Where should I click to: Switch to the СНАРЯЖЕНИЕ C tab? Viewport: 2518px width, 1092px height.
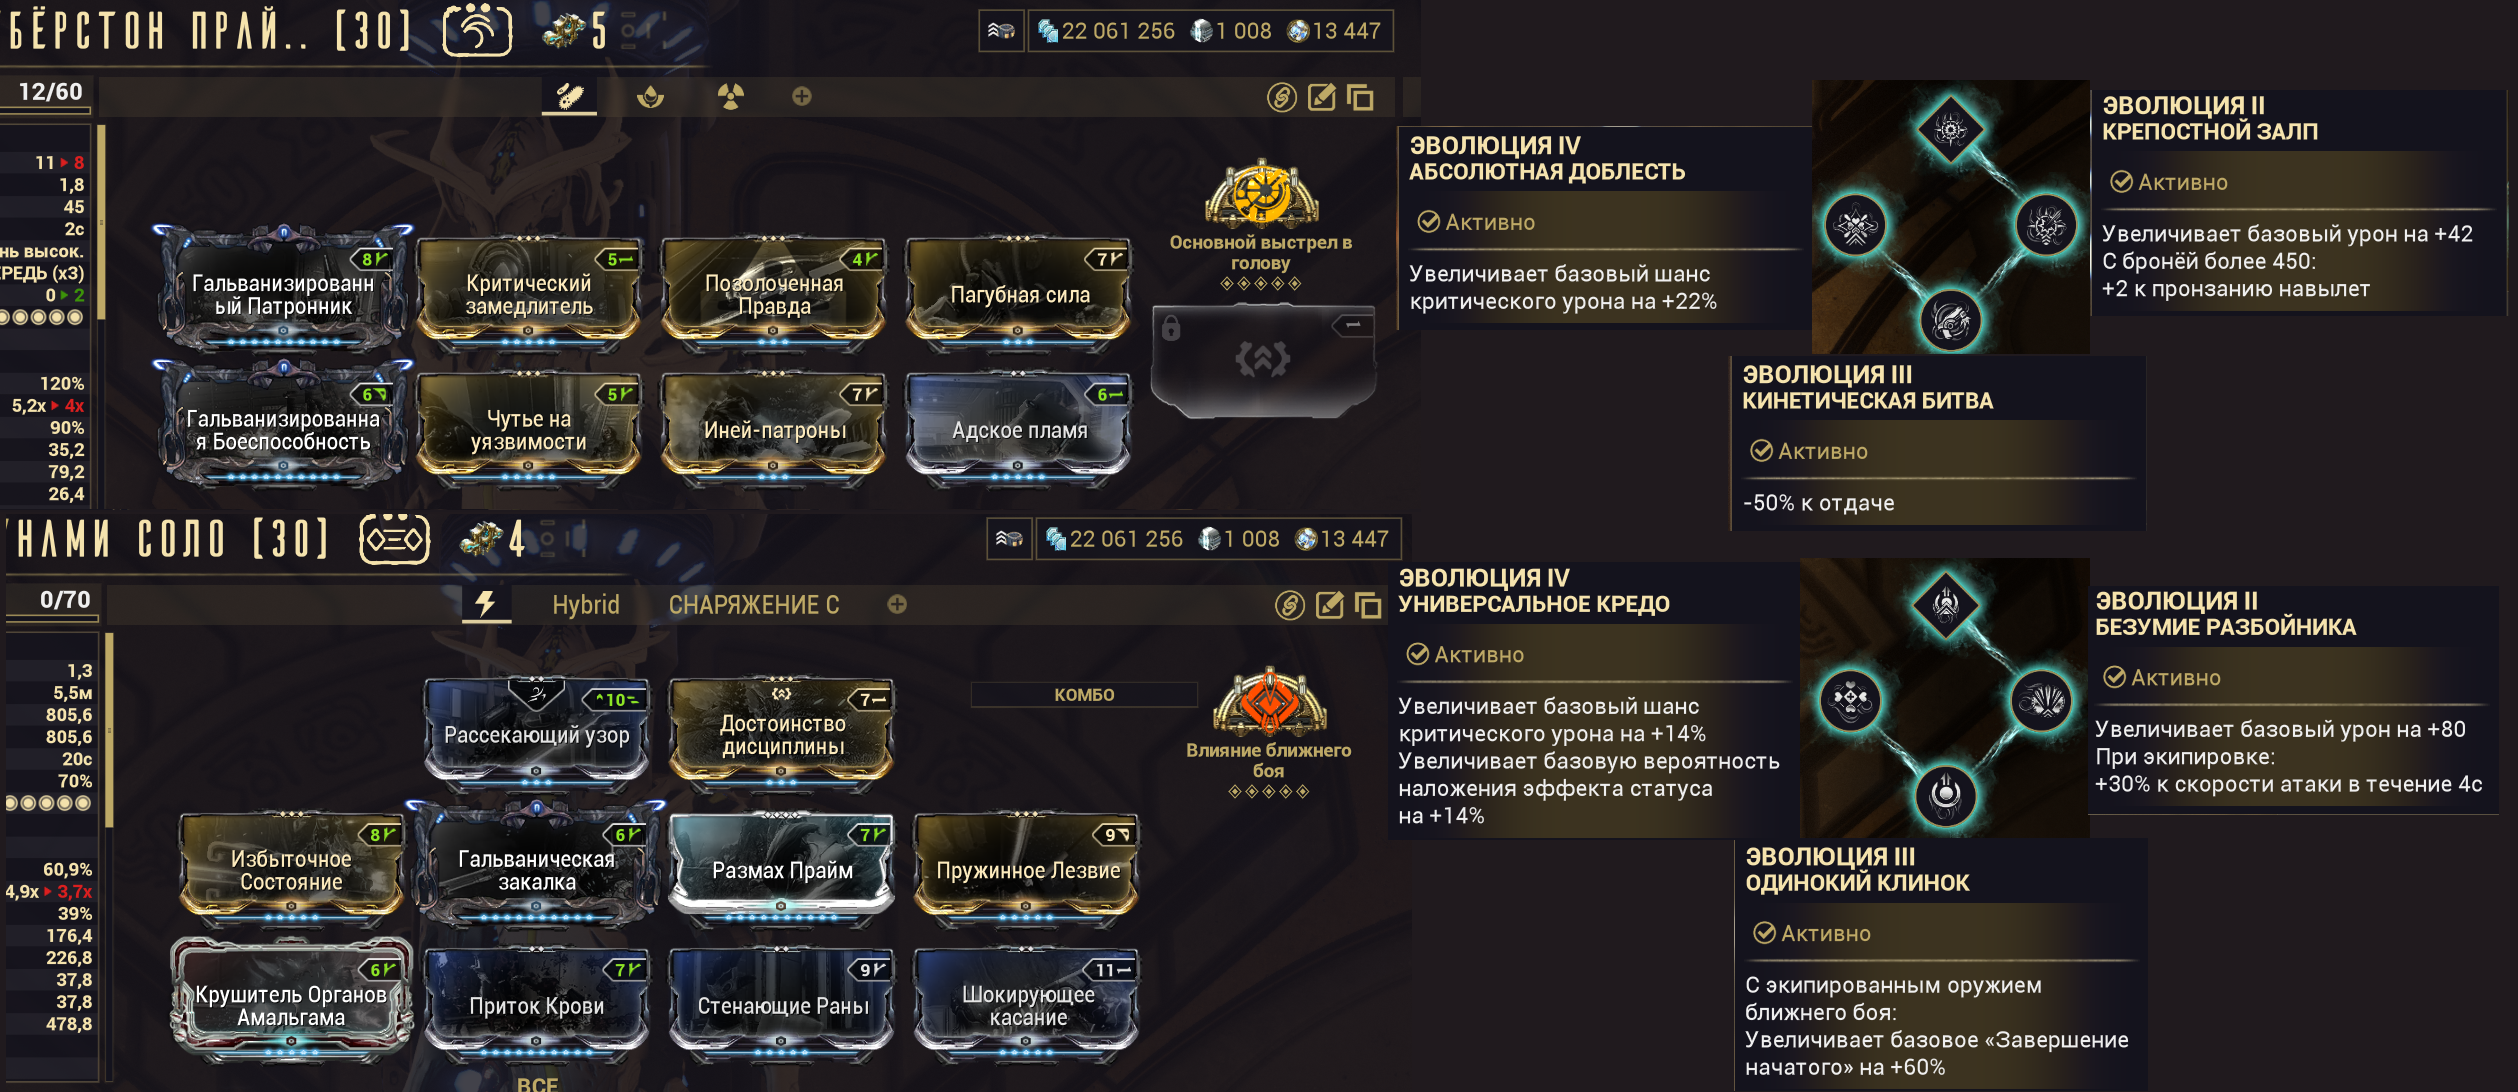(x=753, y=605)
